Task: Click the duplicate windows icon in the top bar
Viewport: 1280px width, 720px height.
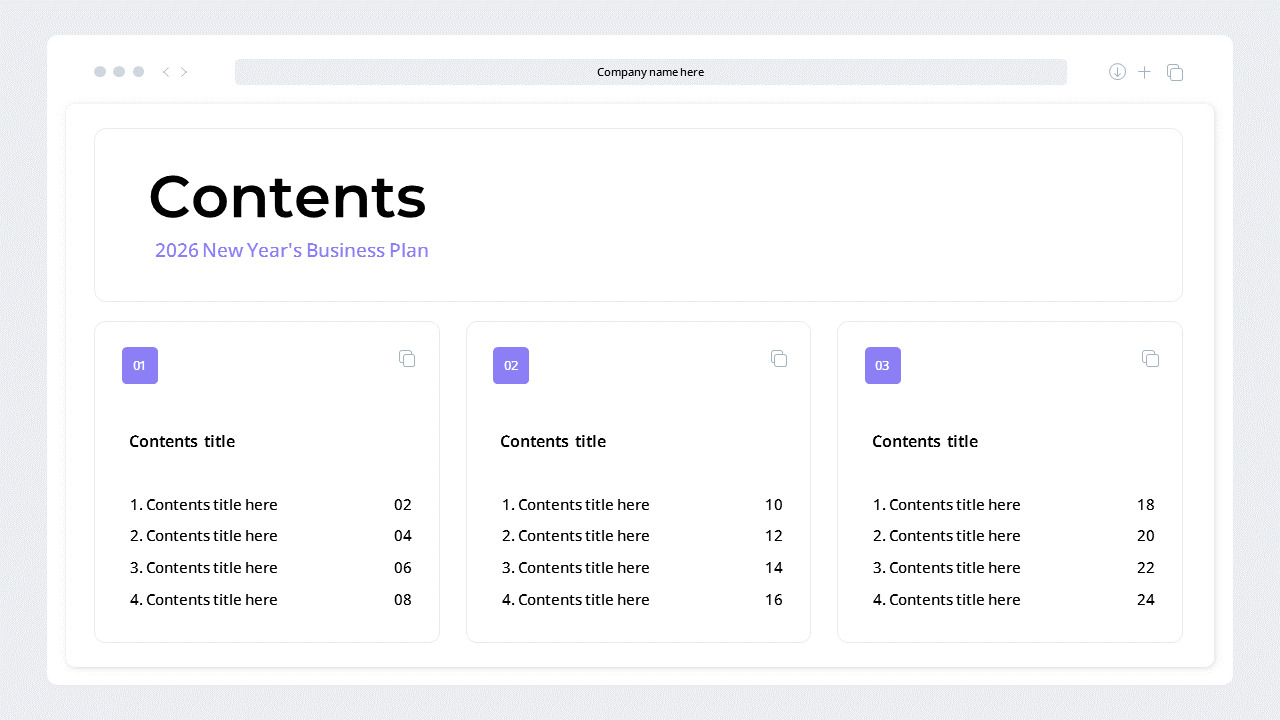Action: pos(1175,72)
